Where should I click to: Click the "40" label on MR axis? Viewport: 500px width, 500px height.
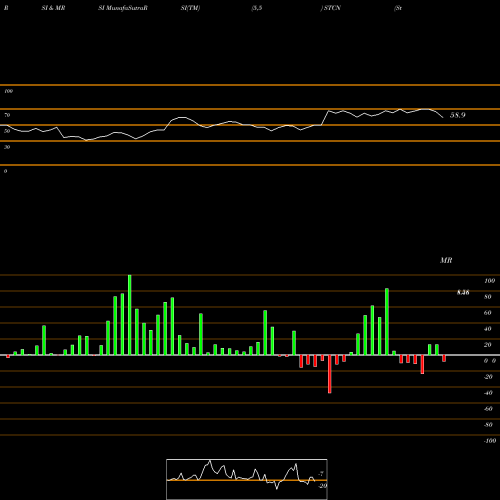click(x=488, y=329)
